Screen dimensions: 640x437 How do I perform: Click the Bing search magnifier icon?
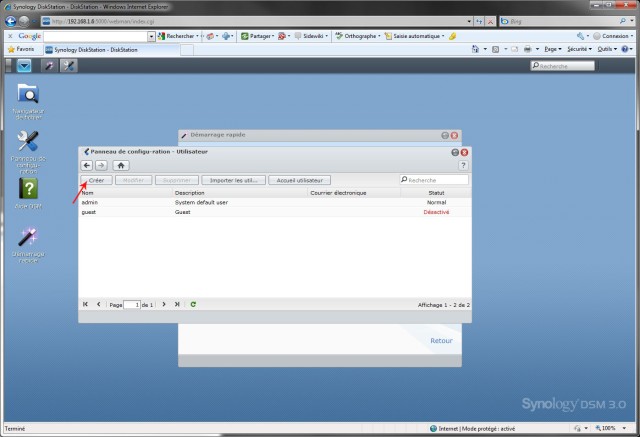(622, 21)
